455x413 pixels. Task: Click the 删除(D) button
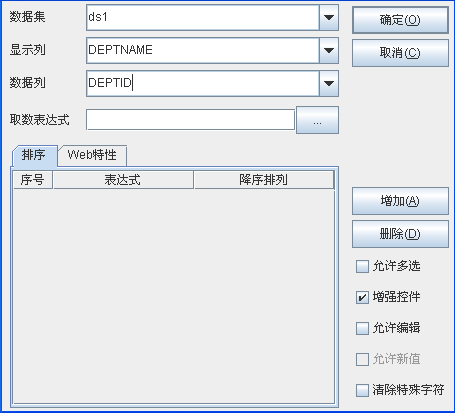coord(400,234)
